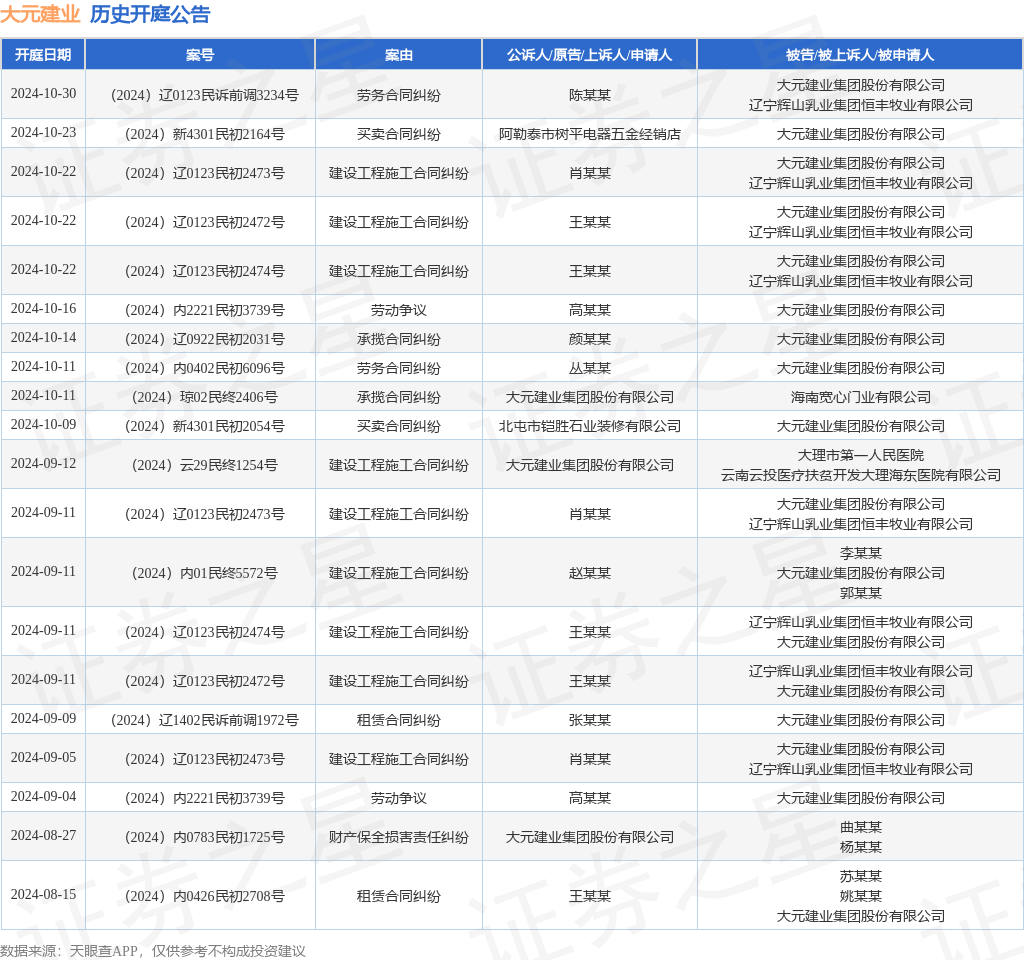Click the date 2024-10-30
1024x960 pixels.
click(43, 93)
